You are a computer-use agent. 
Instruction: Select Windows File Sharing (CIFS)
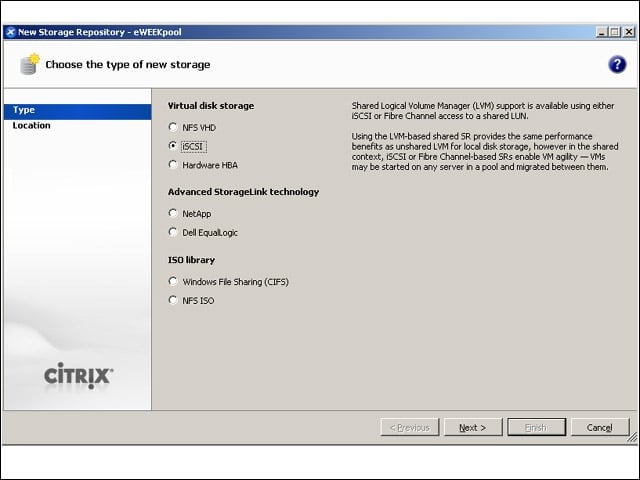173,282
